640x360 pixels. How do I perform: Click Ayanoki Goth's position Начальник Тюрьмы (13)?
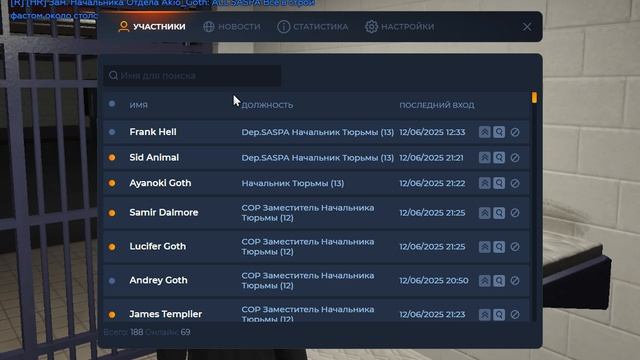[293, 183]
